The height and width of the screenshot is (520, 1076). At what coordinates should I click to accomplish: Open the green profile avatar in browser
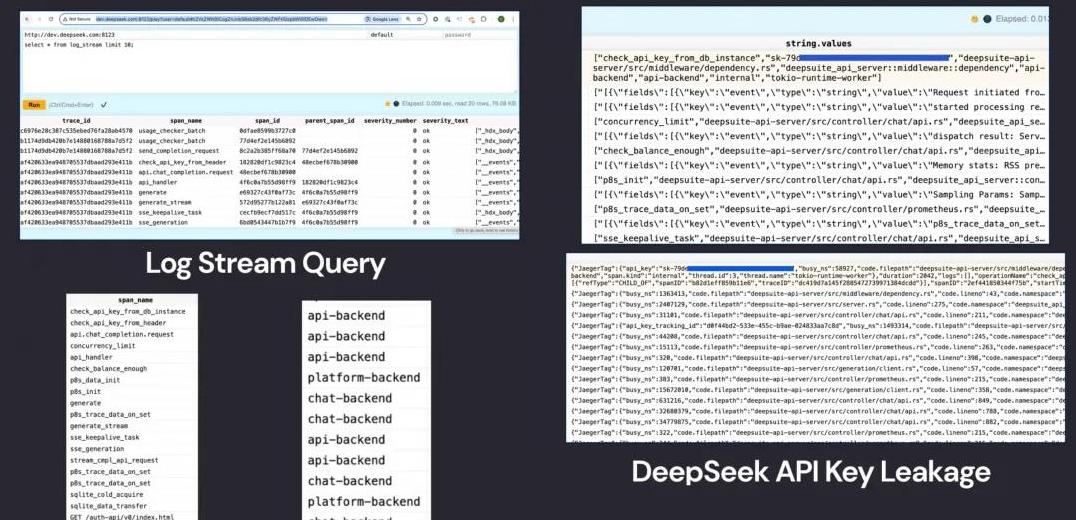click(501, 19)
